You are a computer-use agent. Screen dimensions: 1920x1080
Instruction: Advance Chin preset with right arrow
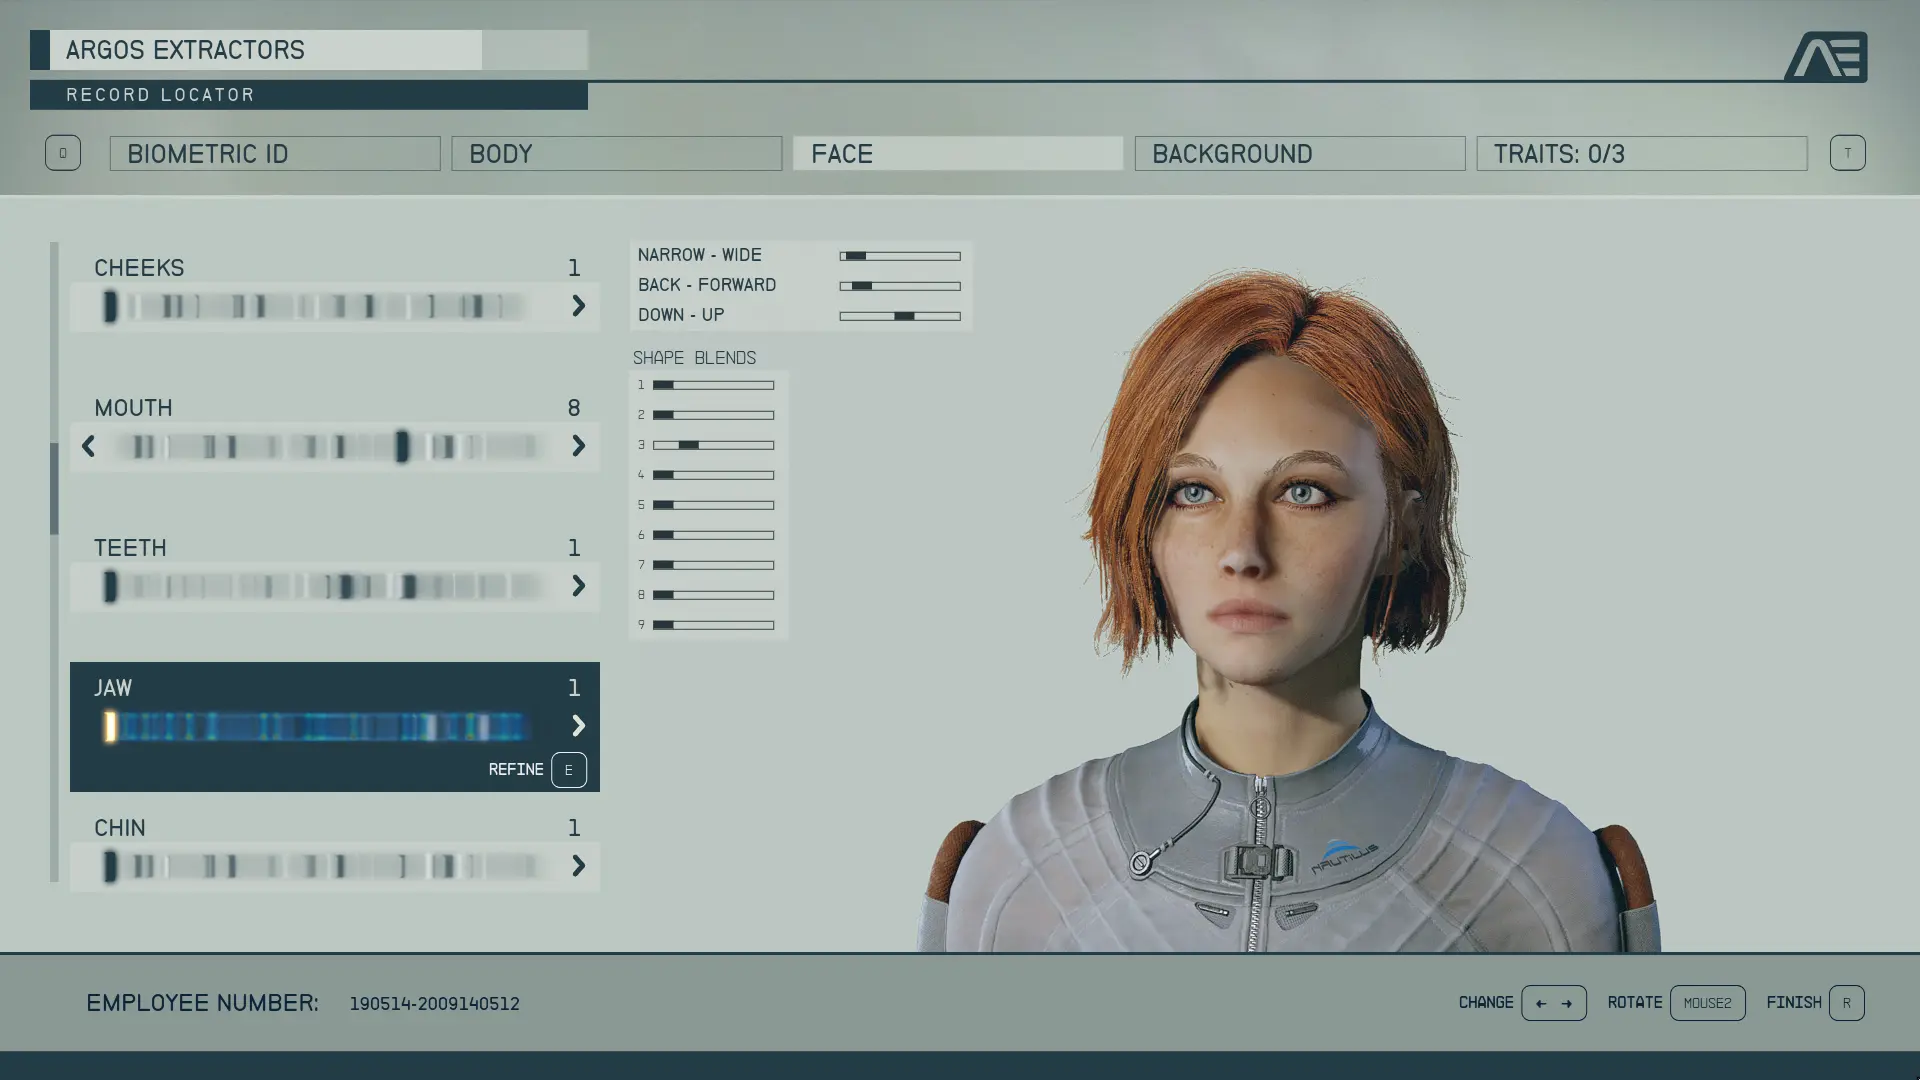578,866
